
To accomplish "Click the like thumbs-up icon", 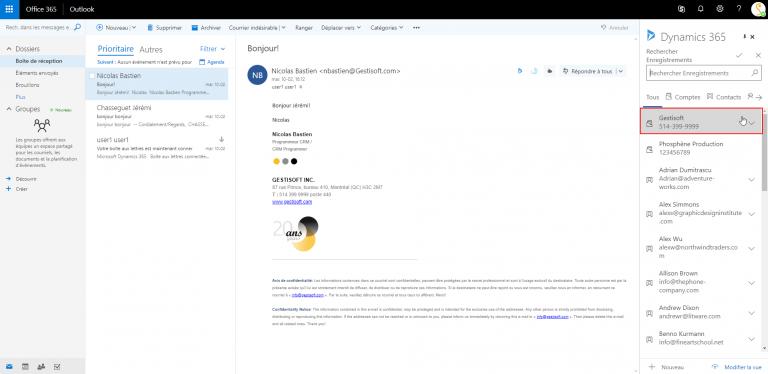I will pos(550,71).
